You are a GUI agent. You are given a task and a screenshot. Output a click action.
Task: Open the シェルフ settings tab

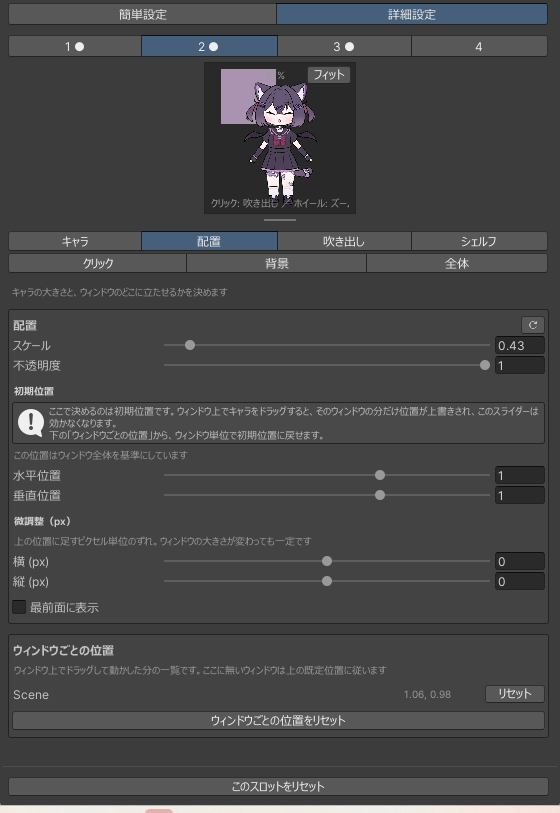click(479, 242)
